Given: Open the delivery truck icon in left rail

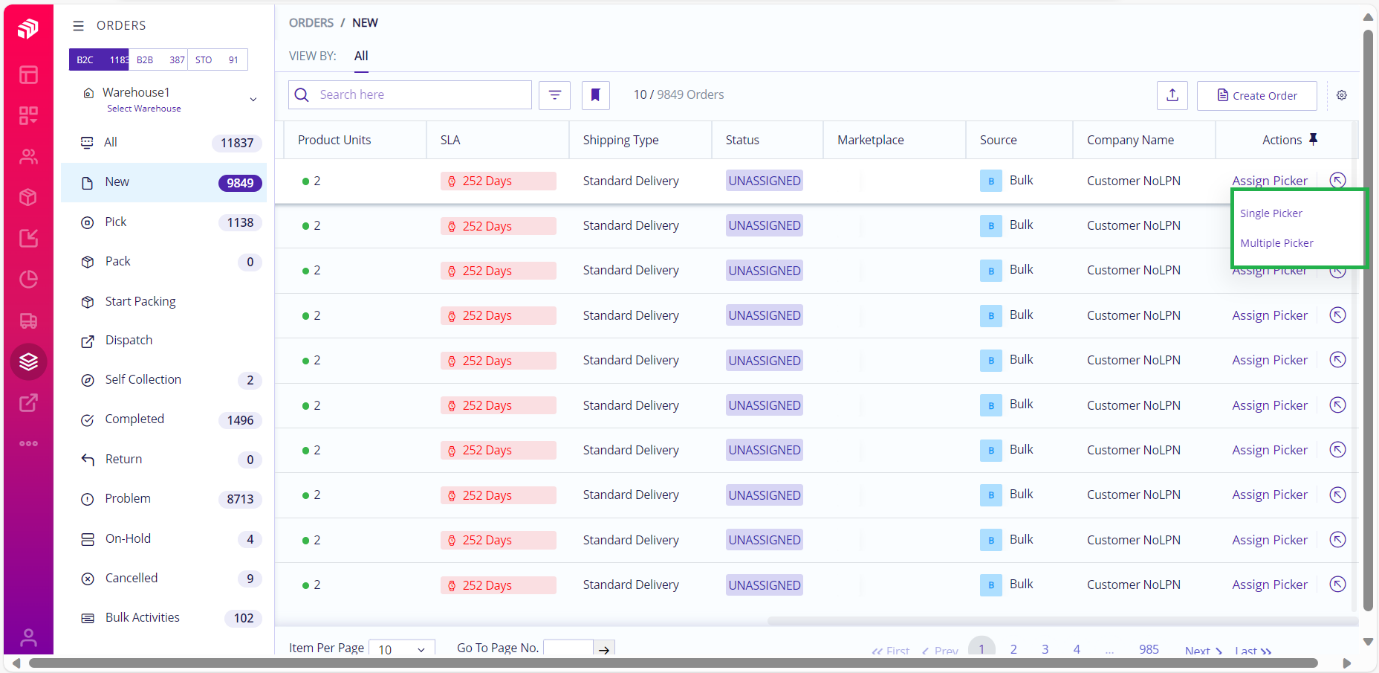Looking at the screenshot, I should point(28,321).
